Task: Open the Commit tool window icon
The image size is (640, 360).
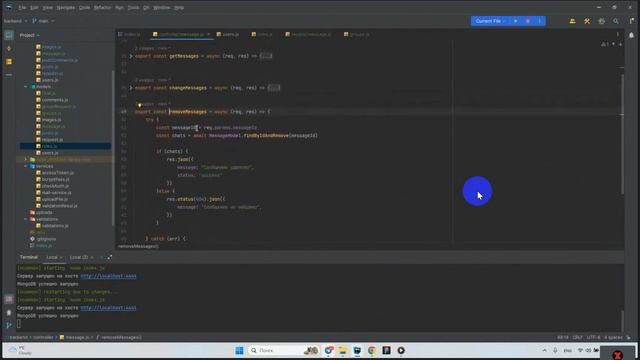Action: pos(9,49)
